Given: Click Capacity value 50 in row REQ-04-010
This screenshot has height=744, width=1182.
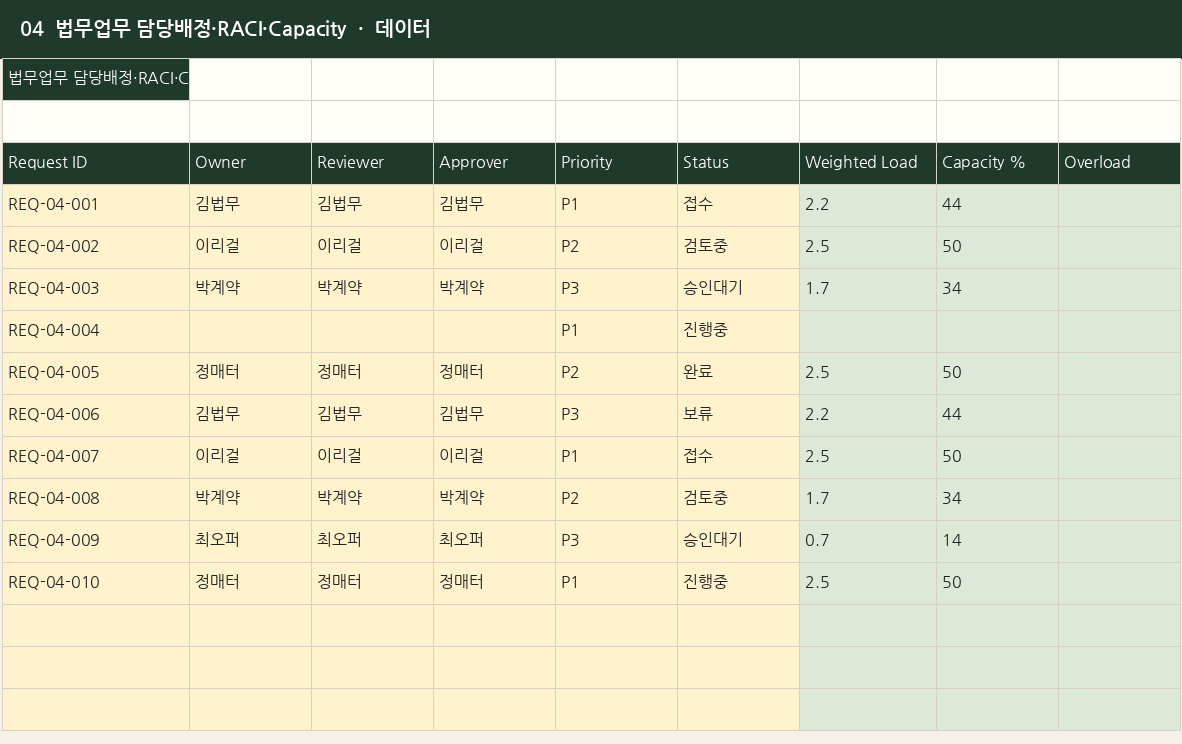Looking at the screenshot, I should click(997, 583).
